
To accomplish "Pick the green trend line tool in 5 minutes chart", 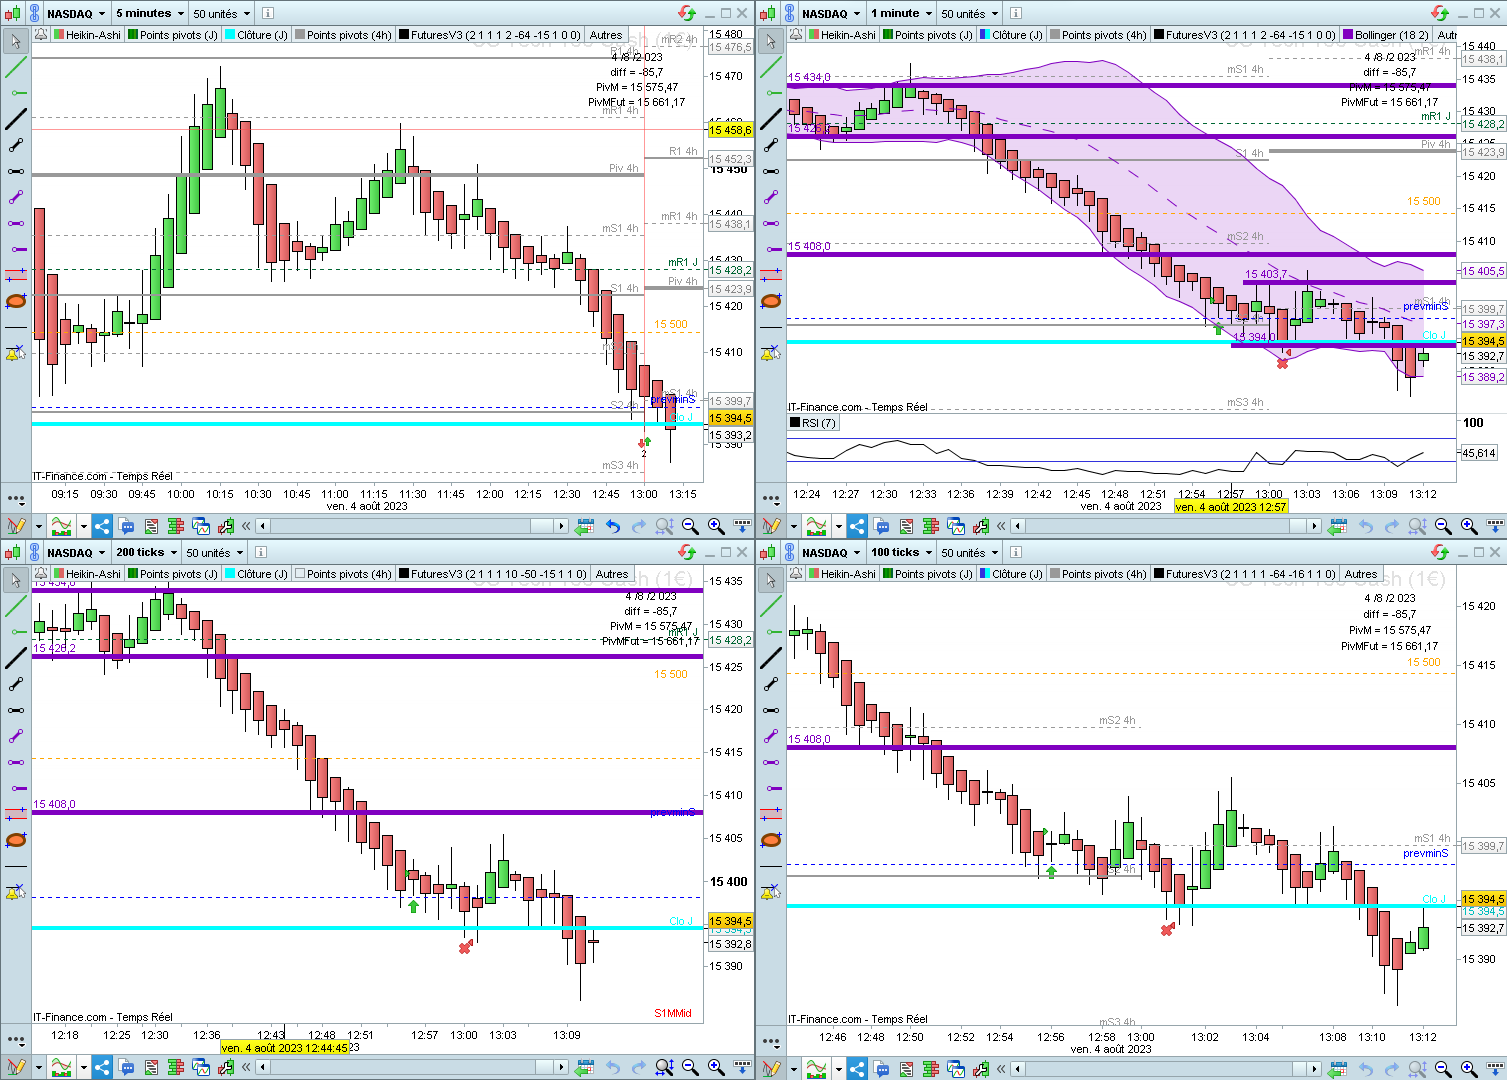I will pos(16,67).
